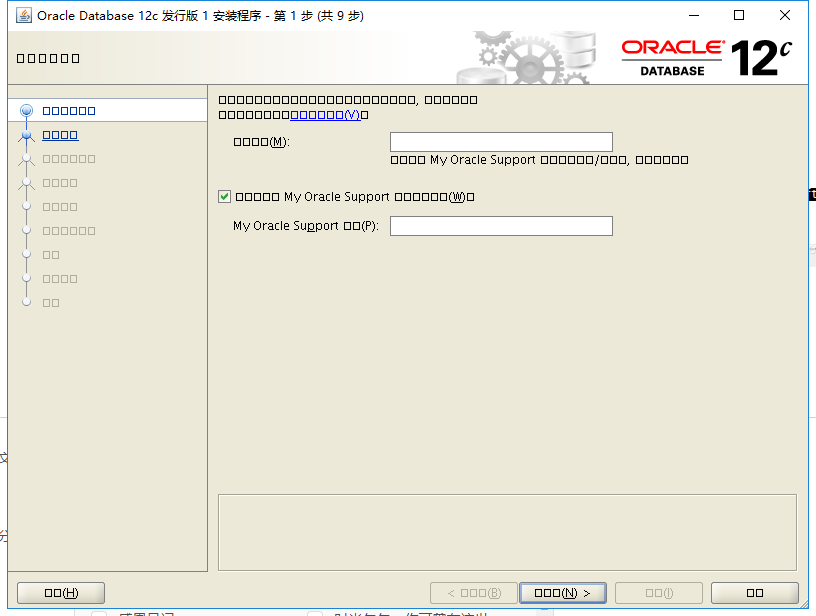The width and height of the screenshot is (816, 616).
Task: Click the first step's circle marker in sidebar
Action: (x=26, y=111)
